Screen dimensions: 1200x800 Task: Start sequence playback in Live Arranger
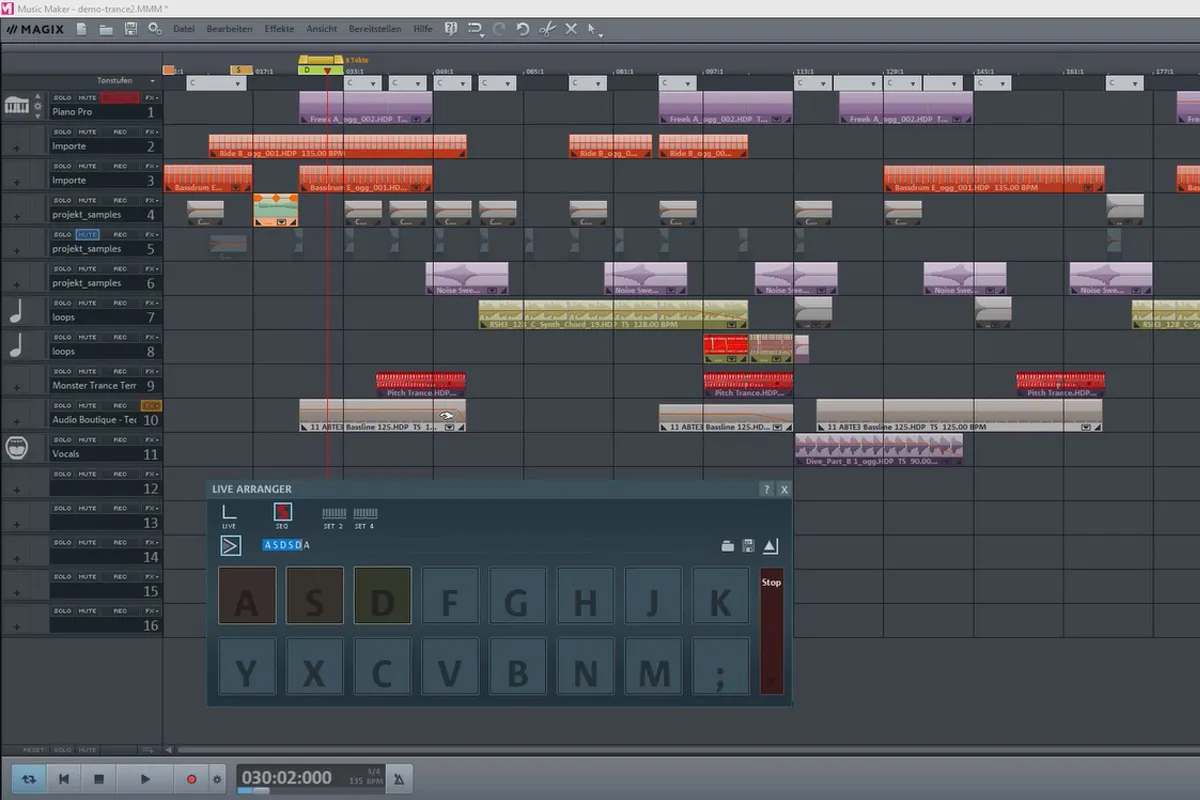coord(231,545)
